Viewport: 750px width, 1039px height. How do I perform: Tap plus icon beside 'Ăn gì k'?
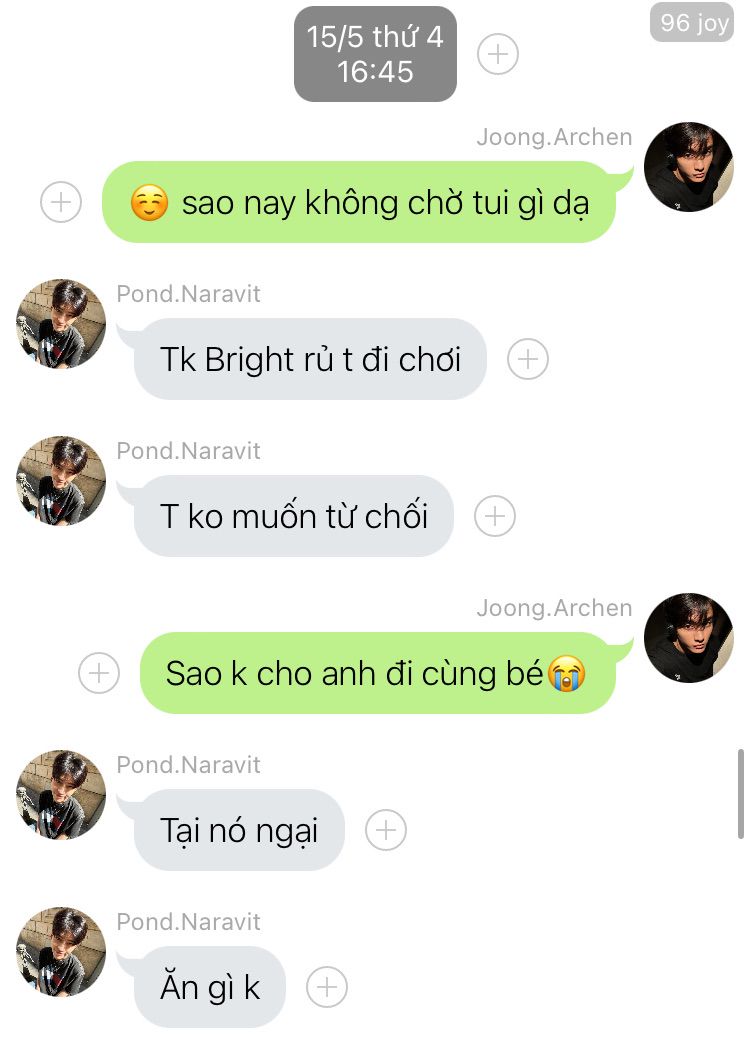(327, 987)
